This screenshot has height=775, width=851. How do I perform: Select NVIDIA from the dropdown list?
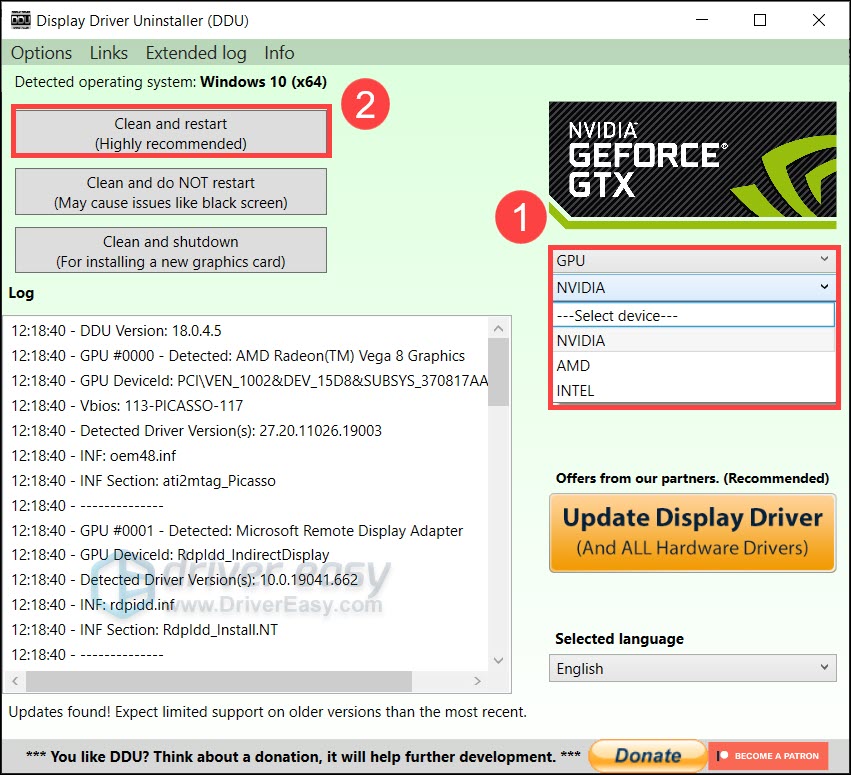coord(694,340)
